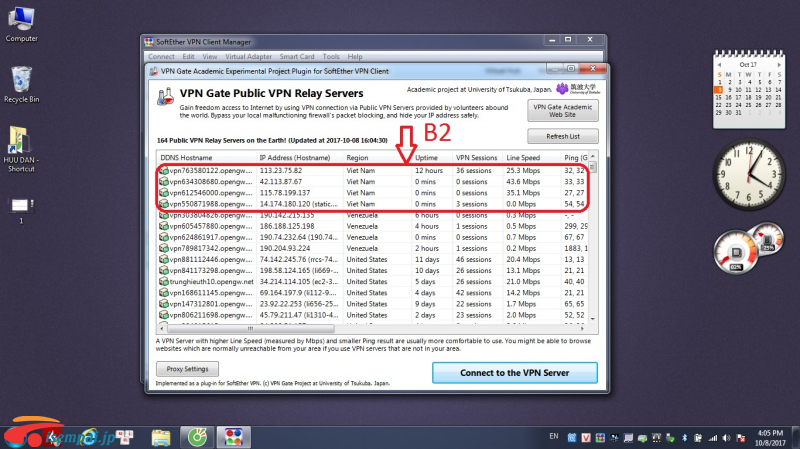Image resolution: width=800 pixels, height=449 pixels.
Task: Open Smart Card menu in VPN Client Manager
Action: [x=297, y=57]
